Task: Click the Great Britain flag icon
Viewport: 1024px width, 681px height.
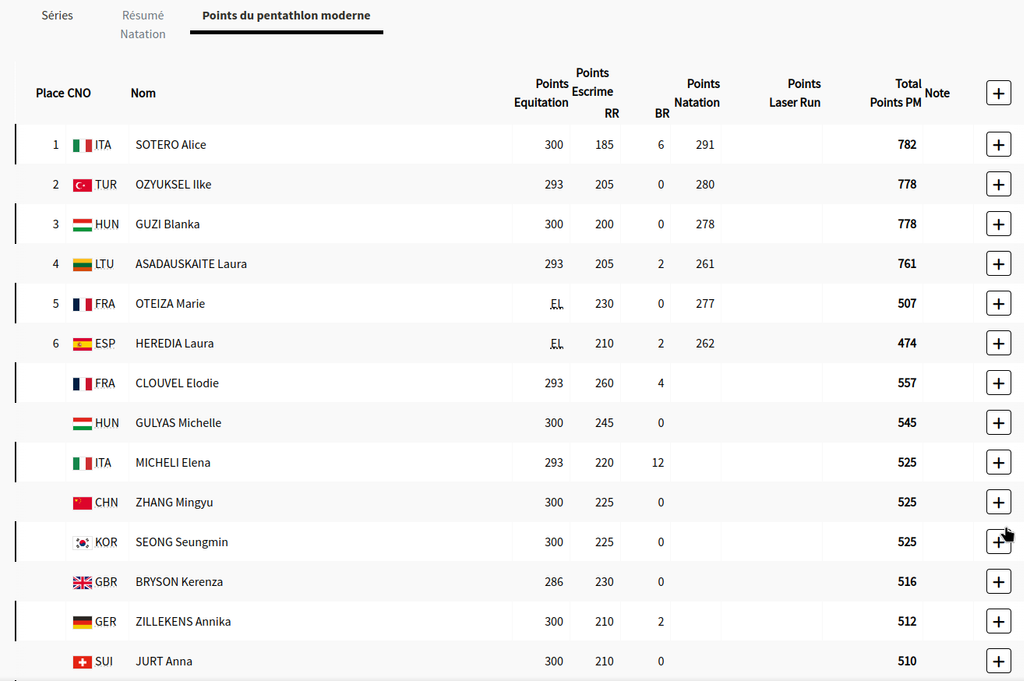Action: 82,582
